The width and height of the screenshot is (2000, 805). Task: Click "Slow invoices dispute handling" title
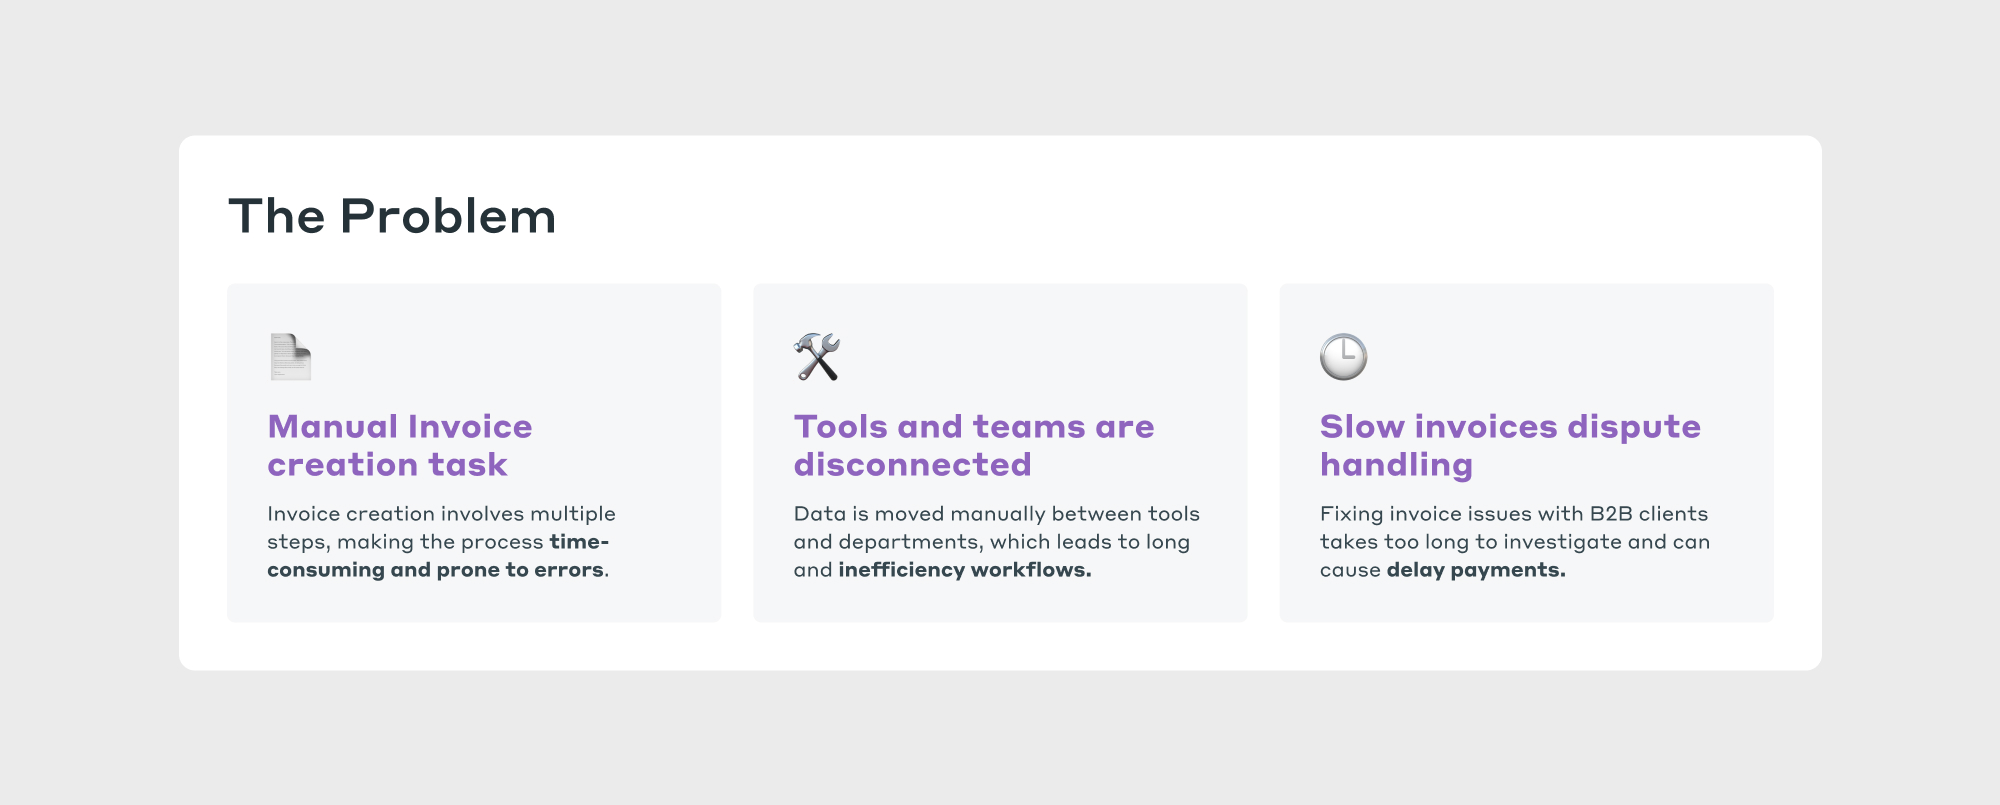pyautogui.click(x=1510, y=445)
